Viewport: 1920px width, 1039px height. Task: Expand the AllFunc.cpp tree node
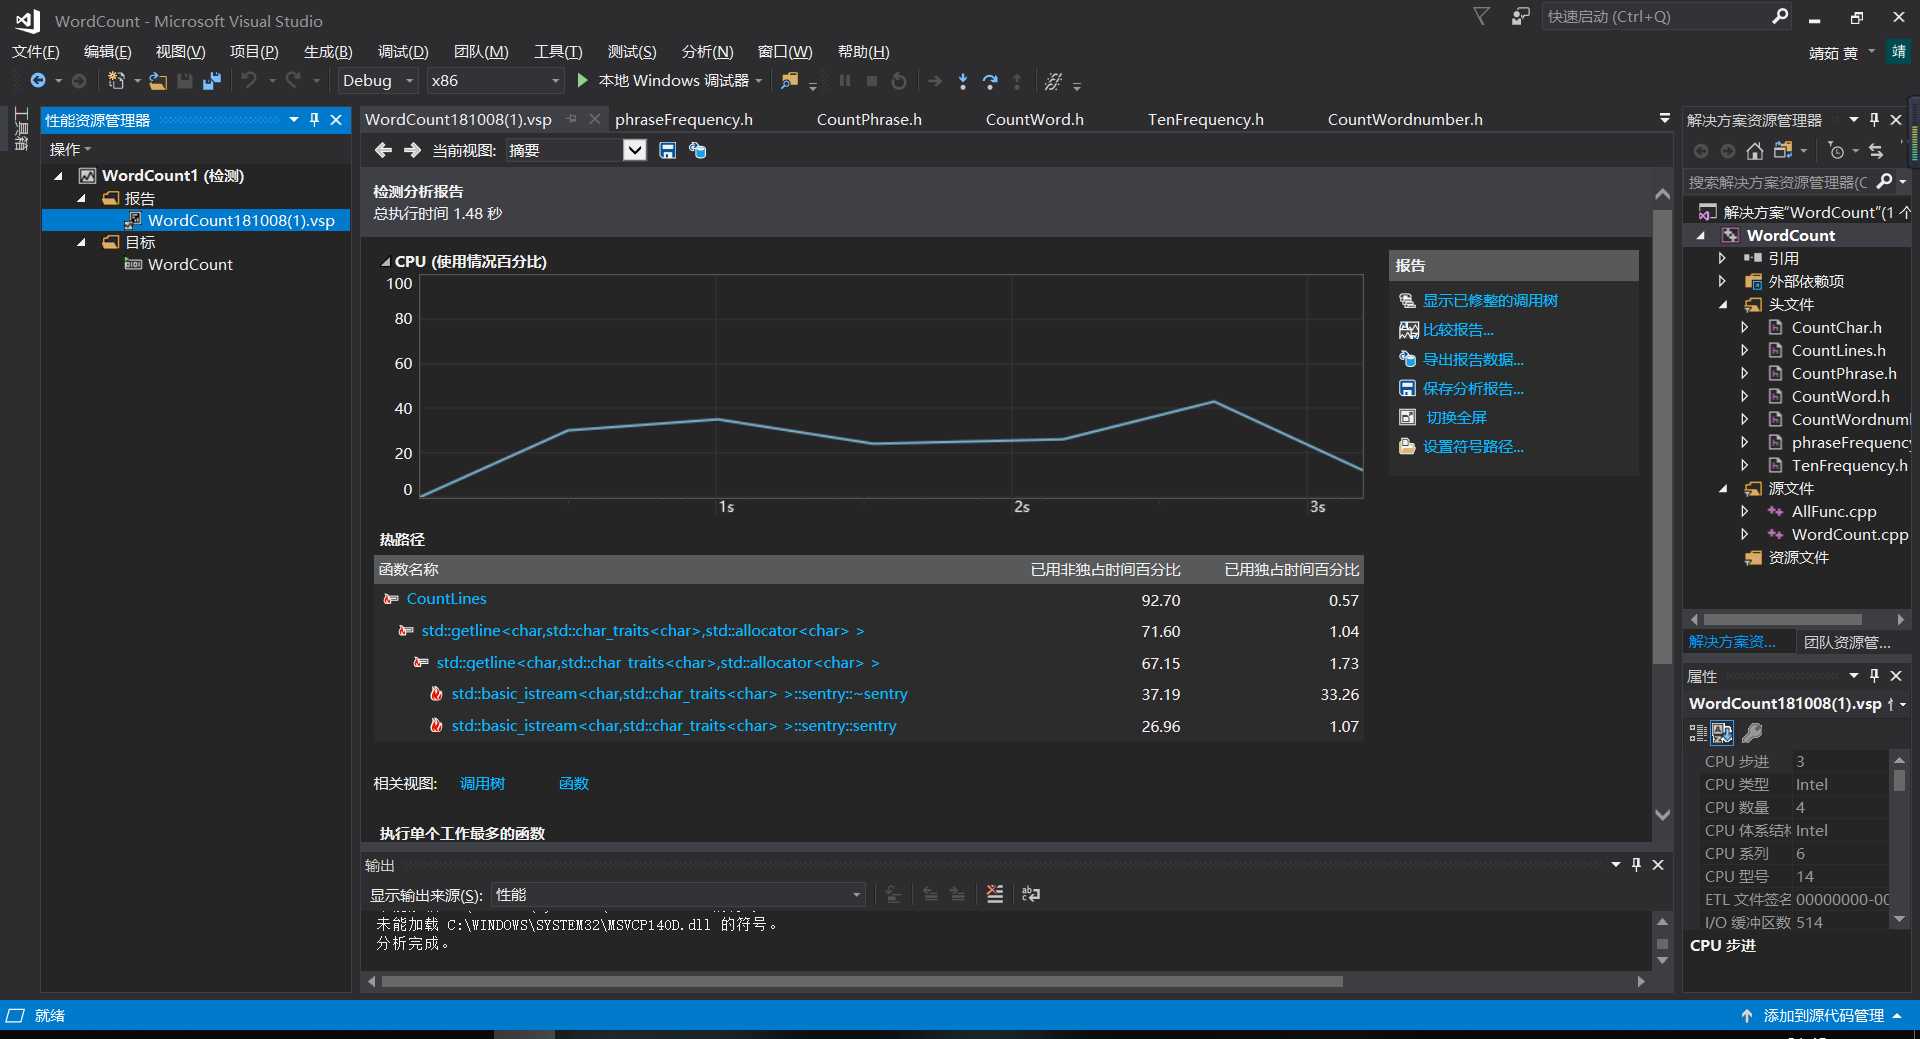(x=1744, y=511)
